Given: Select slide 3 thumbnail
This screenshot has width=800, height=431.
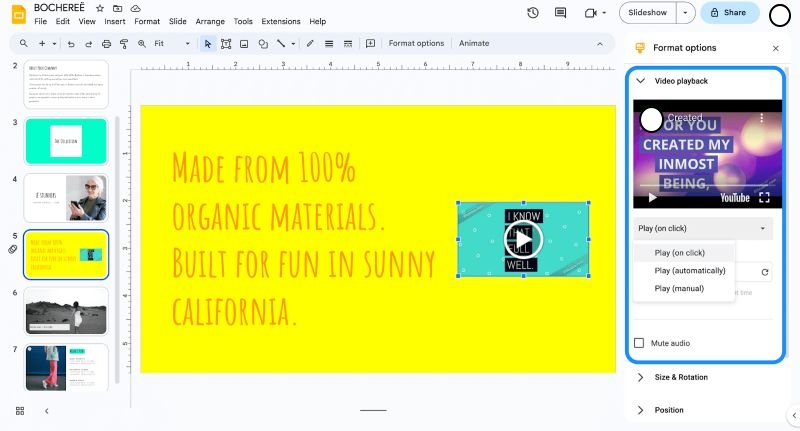Looking at the screenshot, I should click(x=66, y=141).
